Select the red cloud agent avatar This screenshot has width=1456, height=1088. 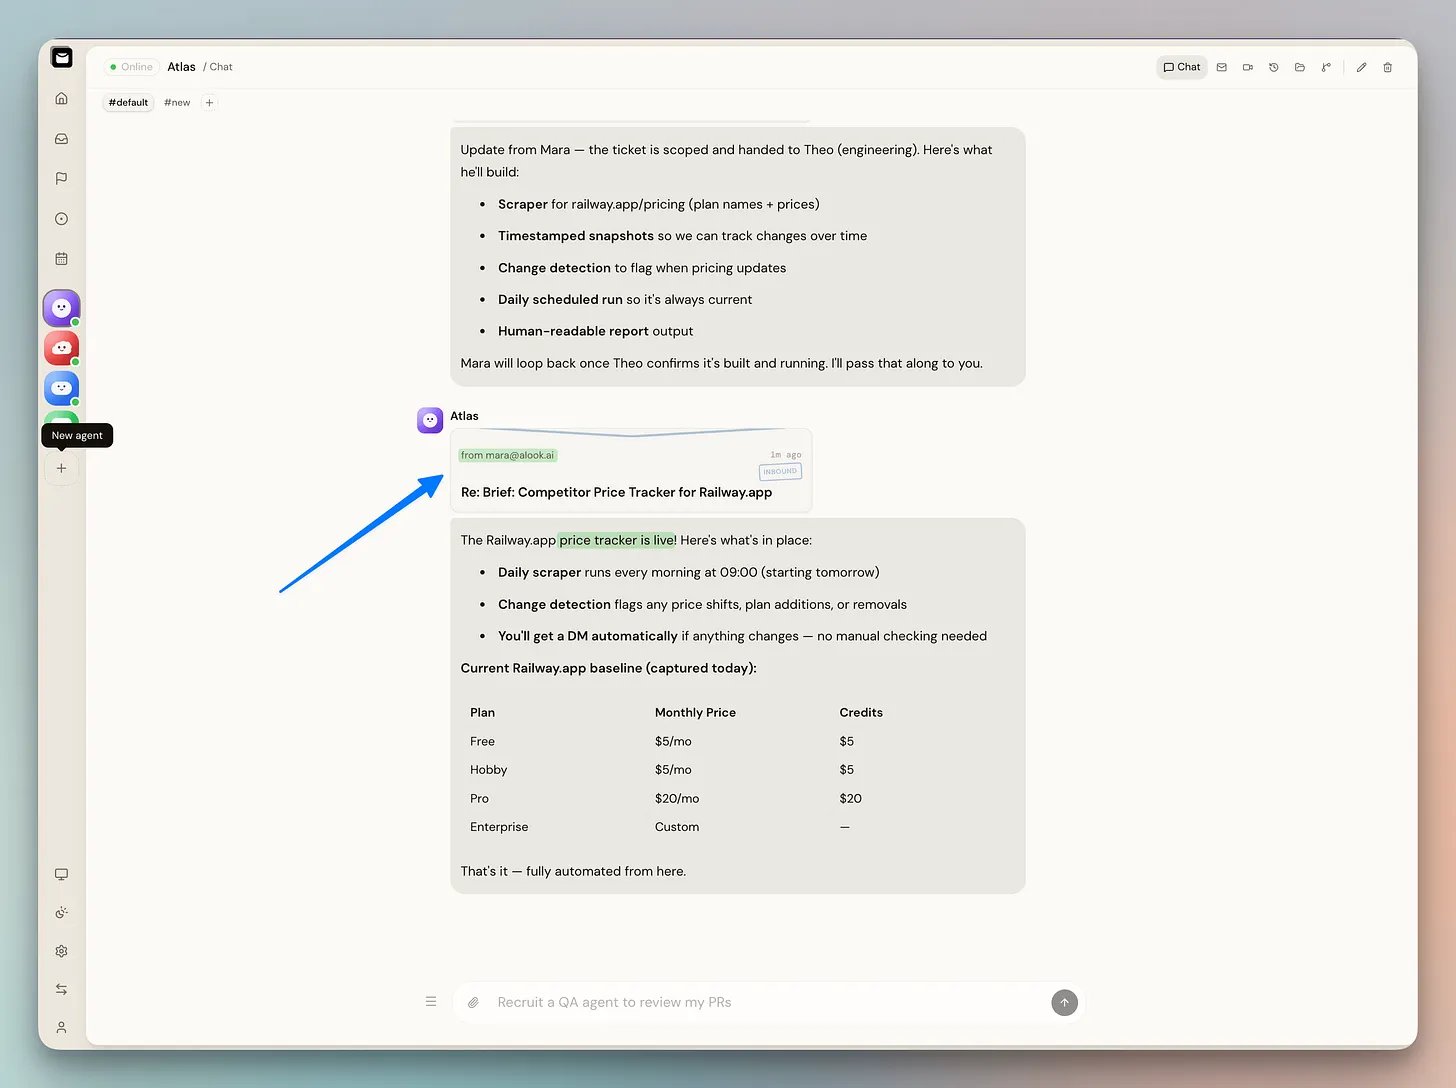coord(61,348)
